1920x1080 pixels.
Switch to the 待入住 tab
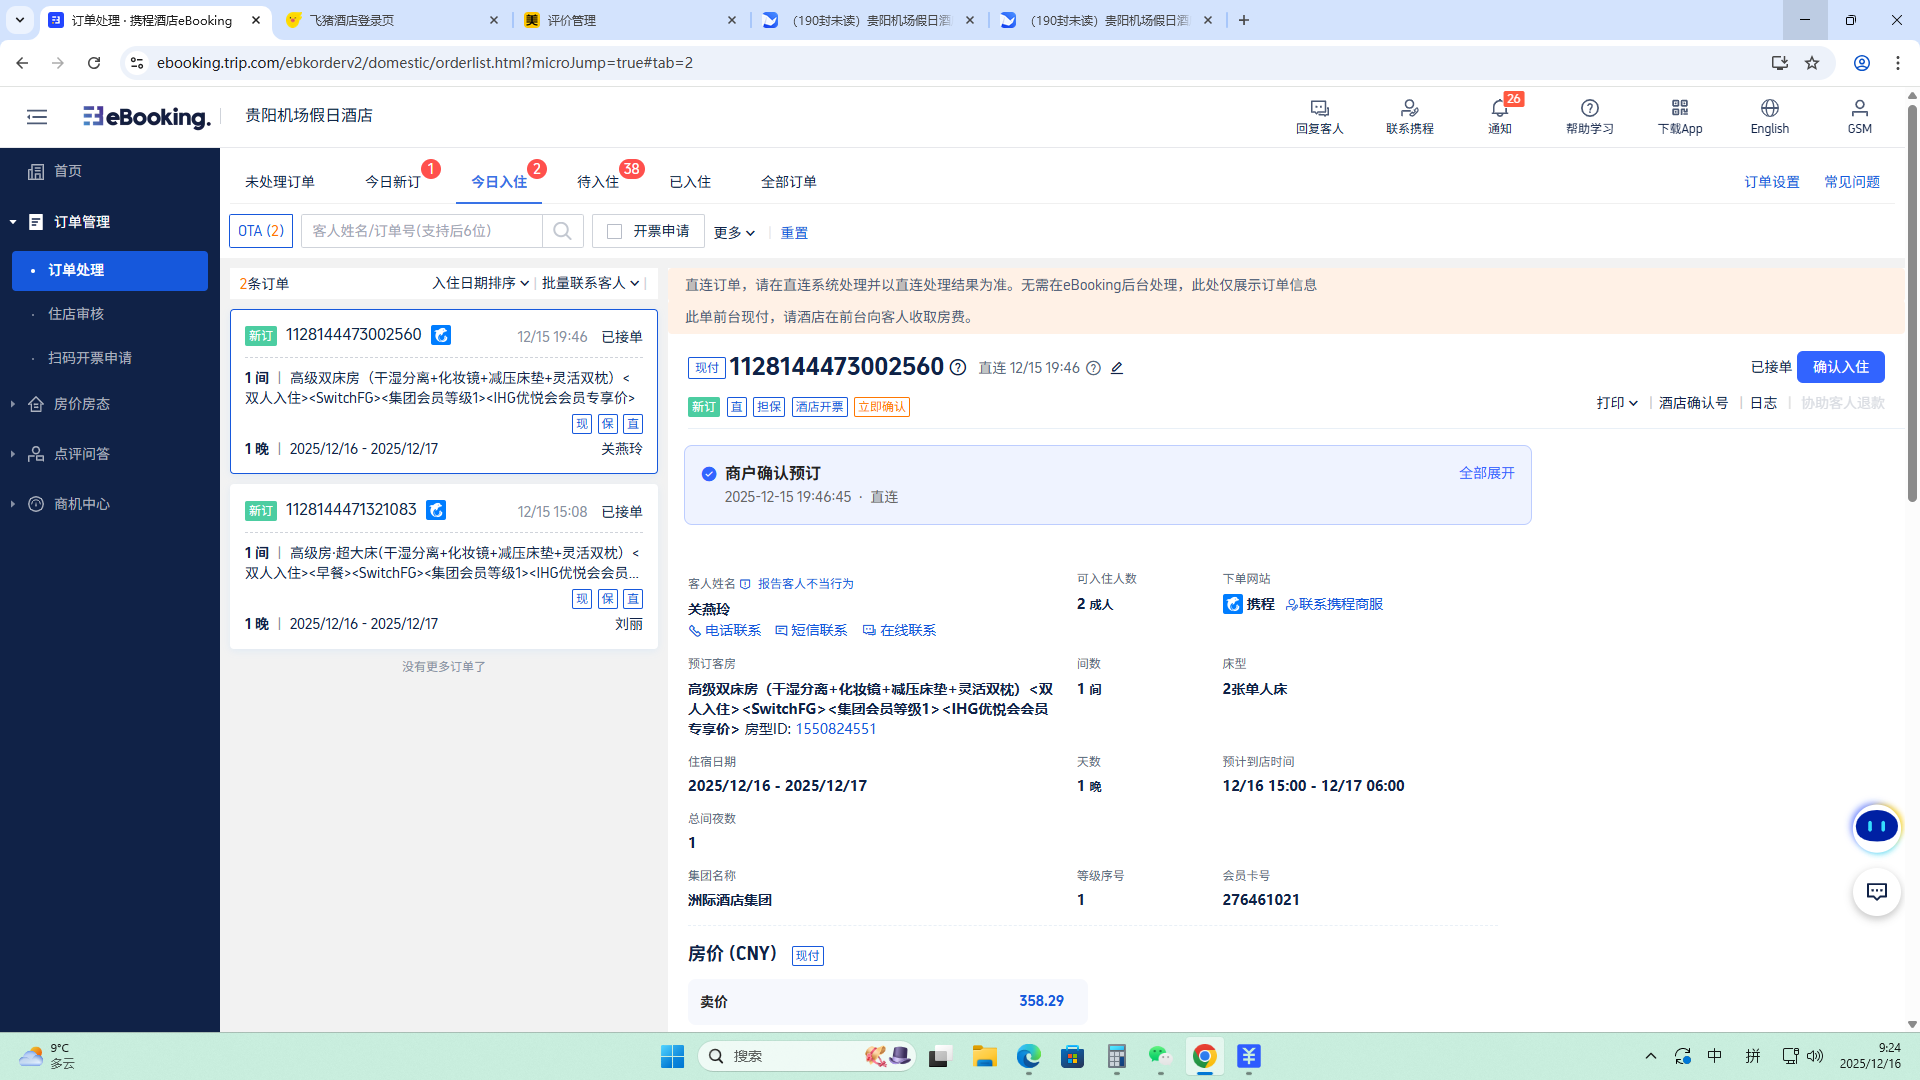pos(598,182)
